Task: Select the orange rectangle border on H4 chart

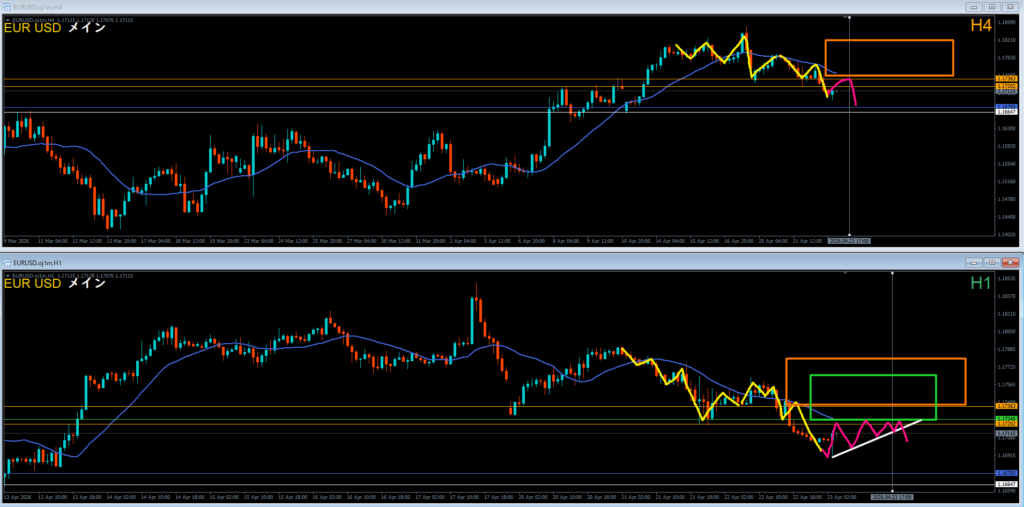Action: coord(888,41)
